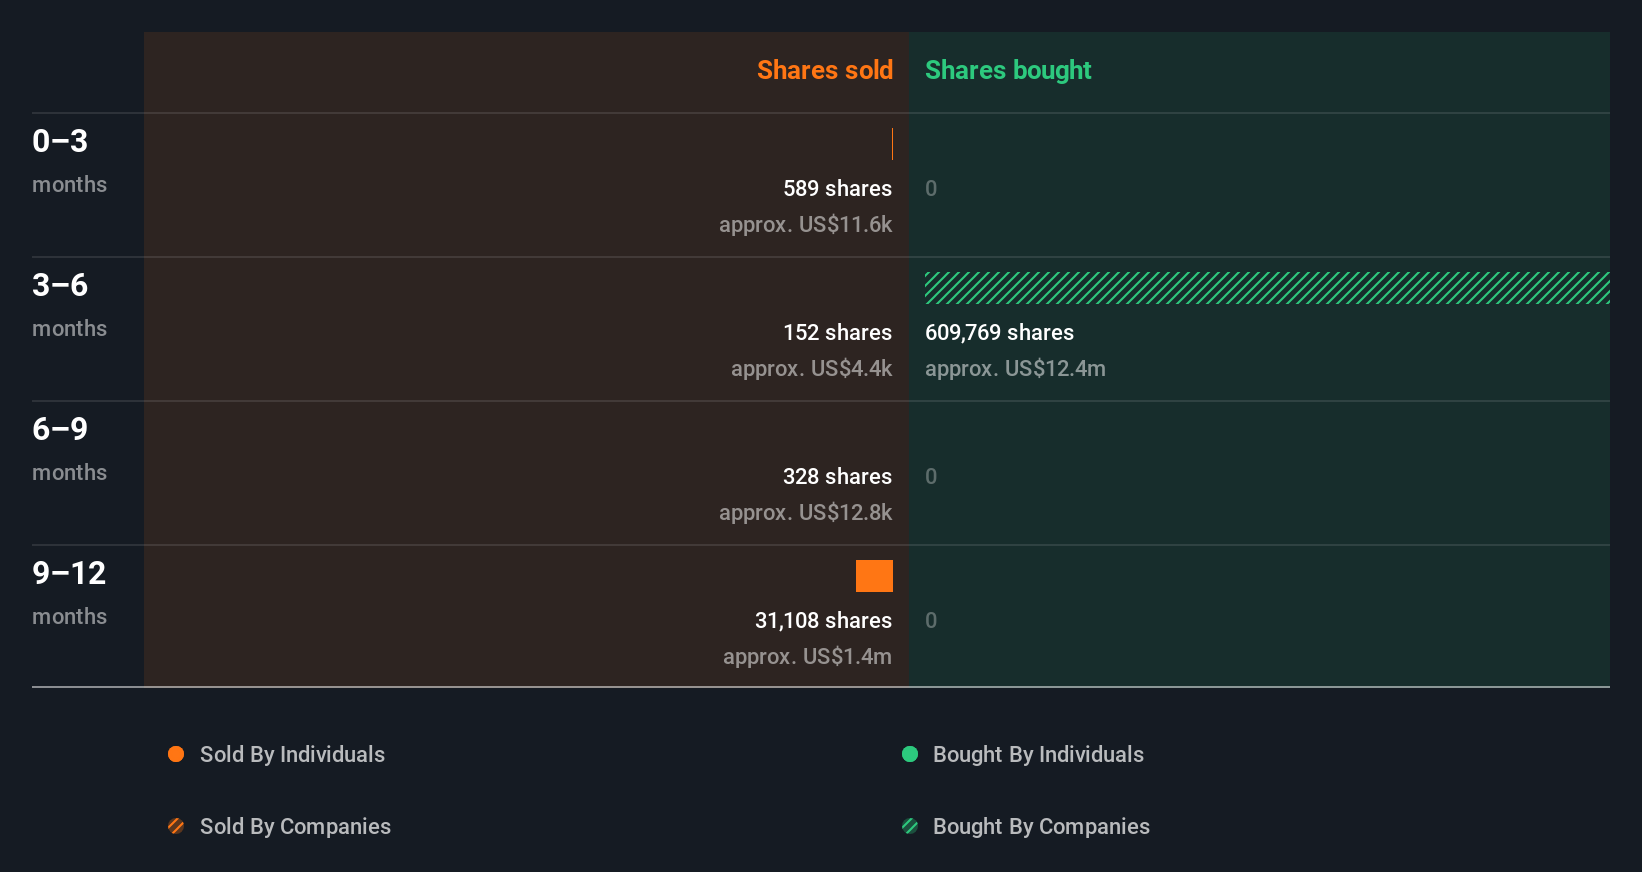Toggle the Bought By Companies legend label

tap(1041, 826)
